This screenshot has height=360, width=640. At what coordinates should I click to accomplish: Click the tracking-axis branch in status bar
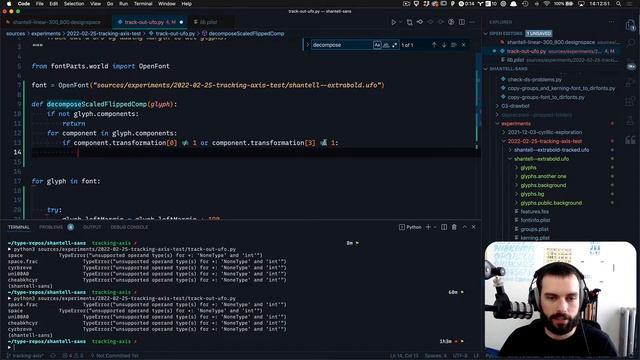[x=25, y=356]
